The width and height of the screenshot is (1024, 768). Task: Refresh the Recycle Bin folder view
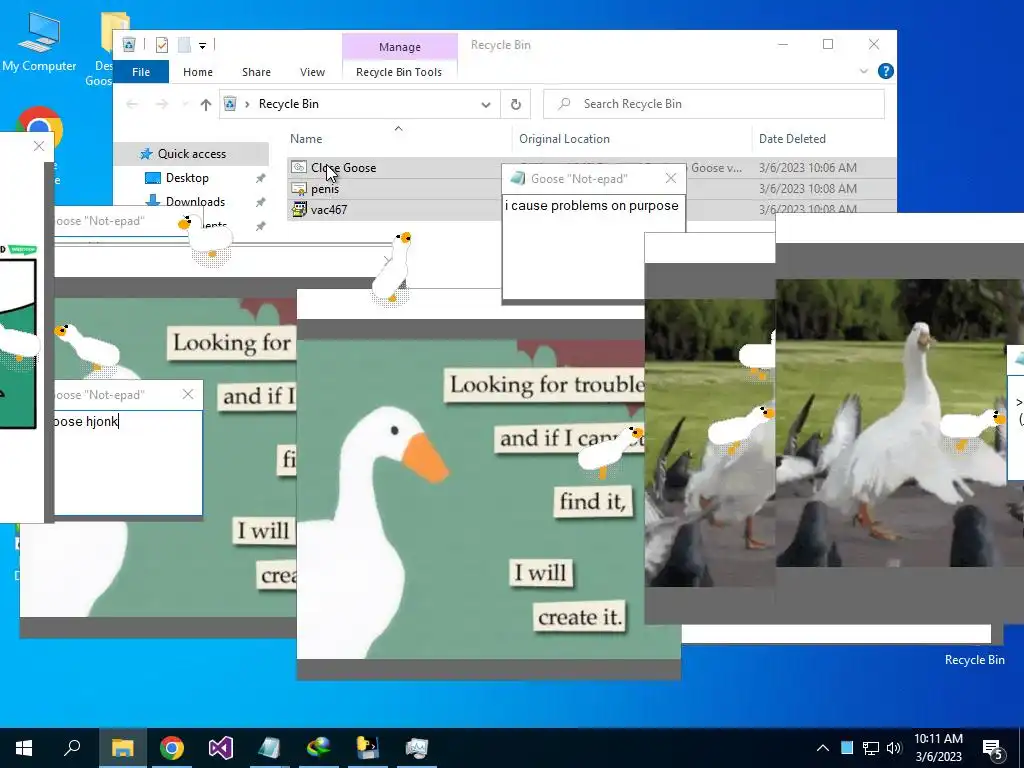coord(515,104)
